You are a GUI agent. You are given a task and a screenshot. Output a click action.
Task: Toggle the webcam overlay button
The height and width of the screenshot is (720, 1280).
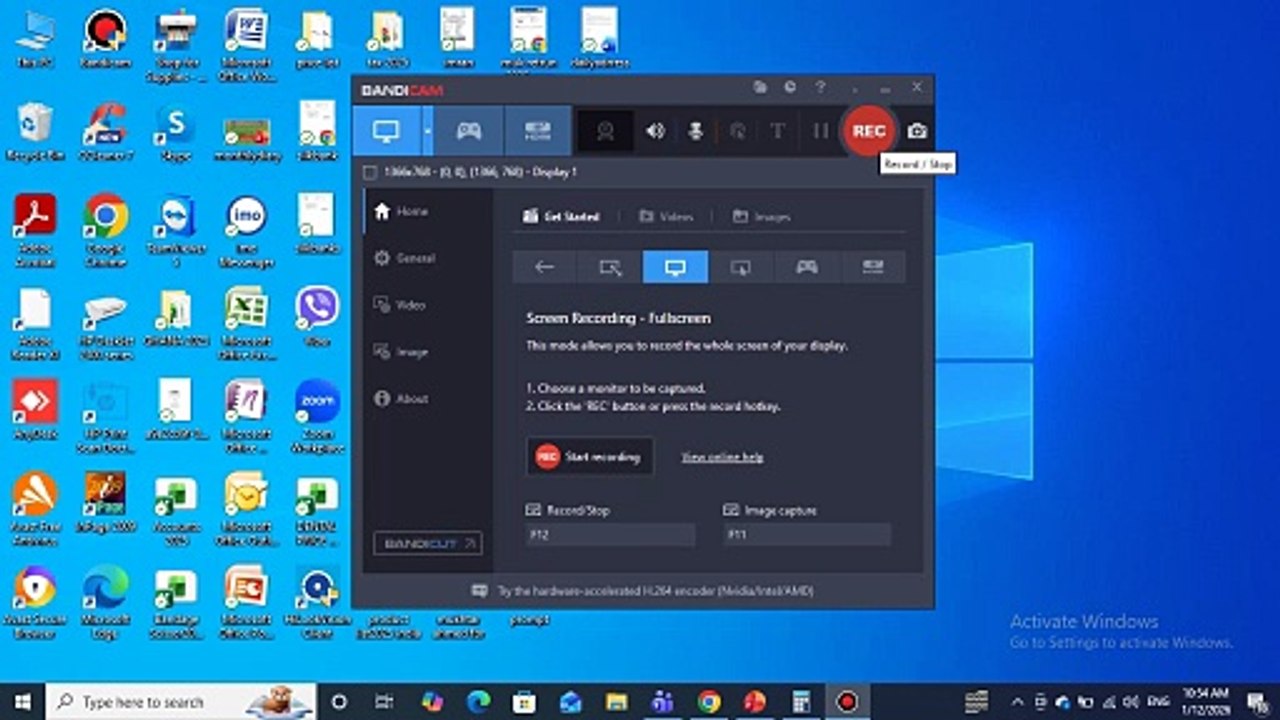[605, 131]
